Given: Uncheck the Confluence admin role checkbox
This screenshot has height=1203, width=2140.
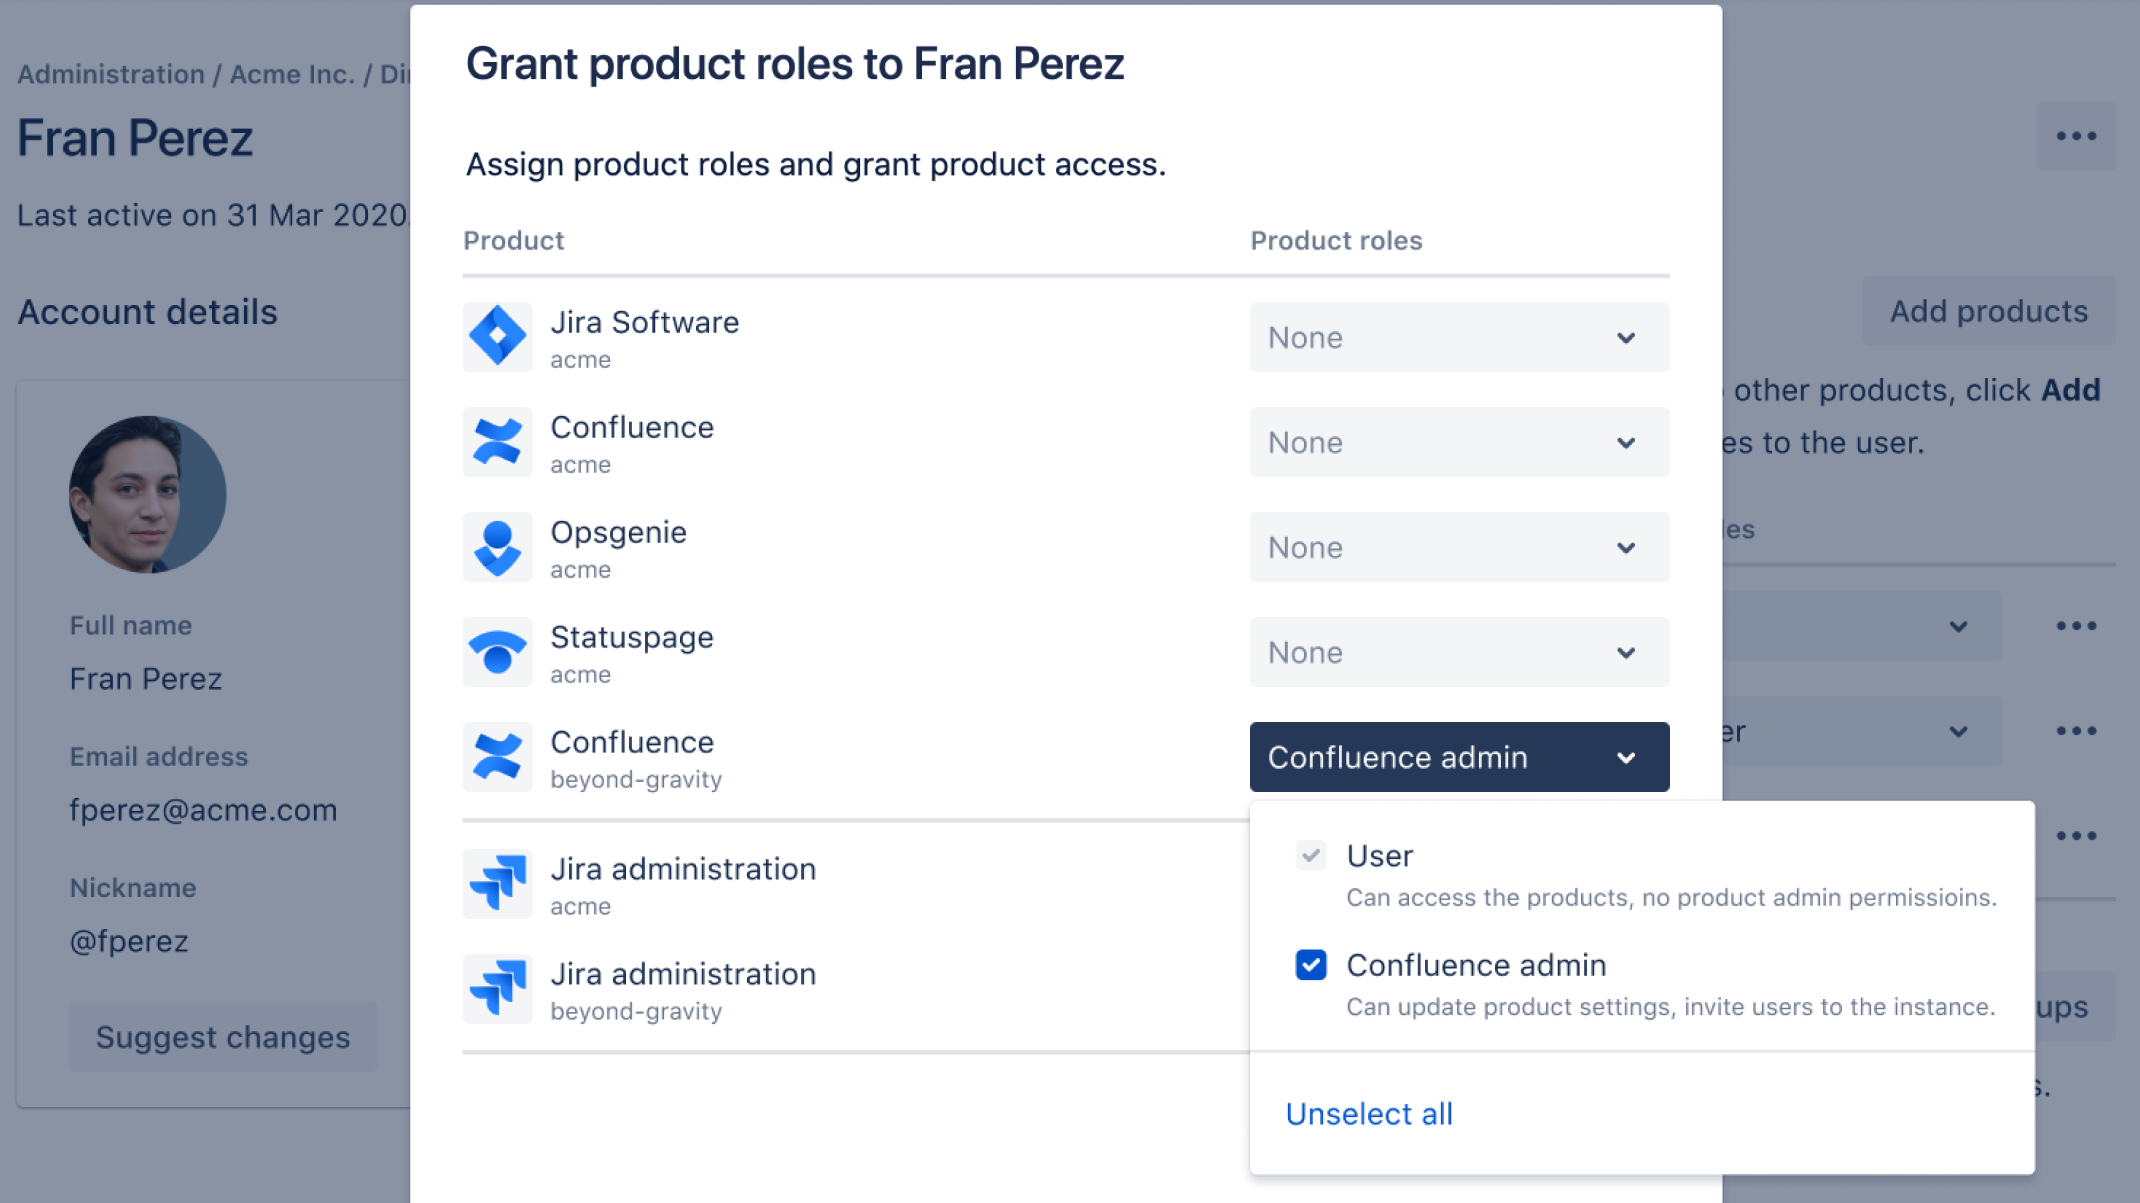Looking at the screenshot, I should click(1310, 964).
